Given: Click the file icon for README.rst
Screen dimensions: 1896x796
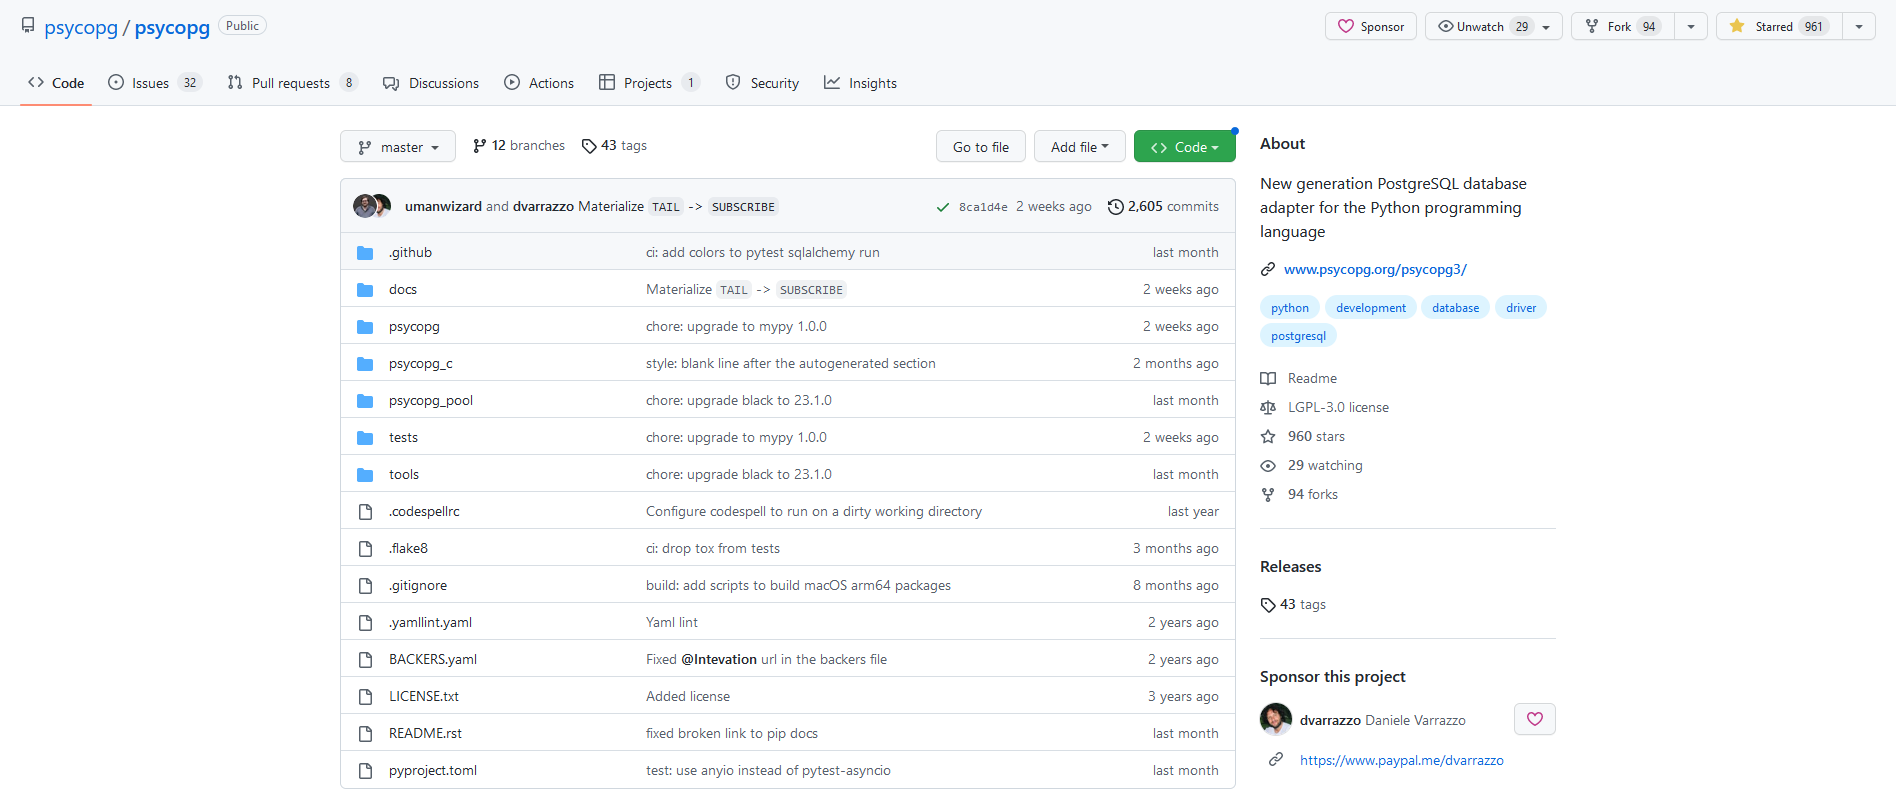Looking at the screenshot, I should 365,734.
